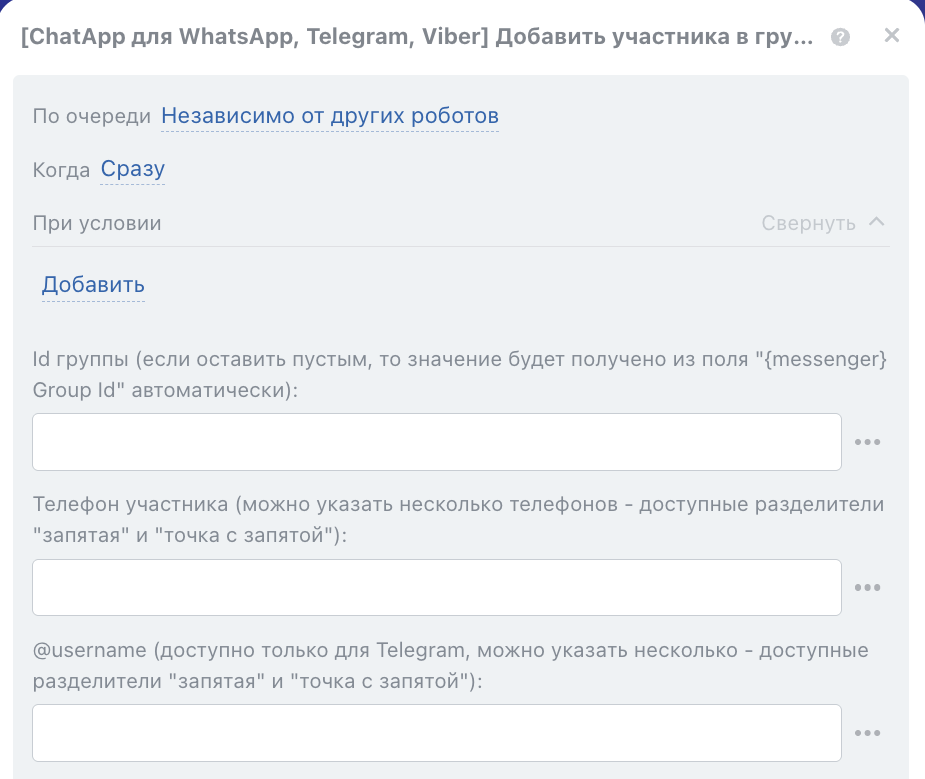The height and width of the screenshot is (779, 925).
Task: Open the 'Сразу' timing selector
Action: pos(132,170)
